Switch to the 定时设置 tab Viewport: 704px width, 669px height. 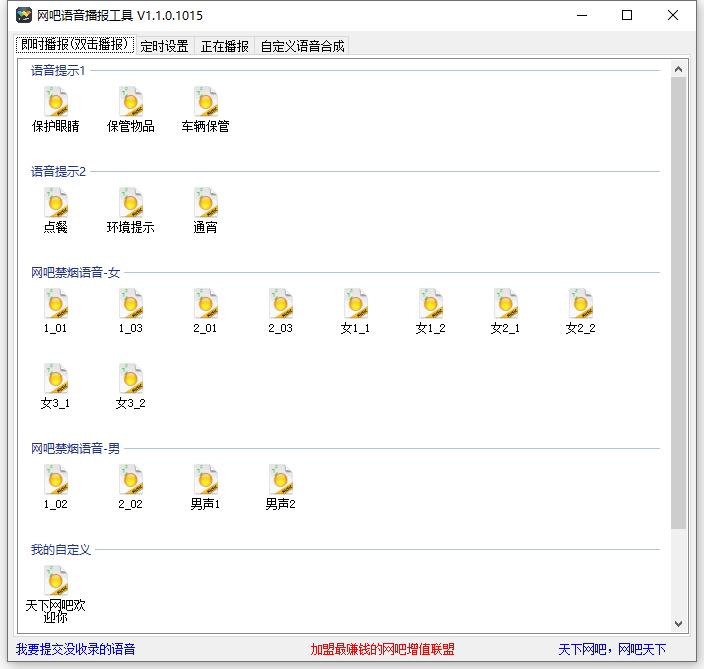point(165,46)
